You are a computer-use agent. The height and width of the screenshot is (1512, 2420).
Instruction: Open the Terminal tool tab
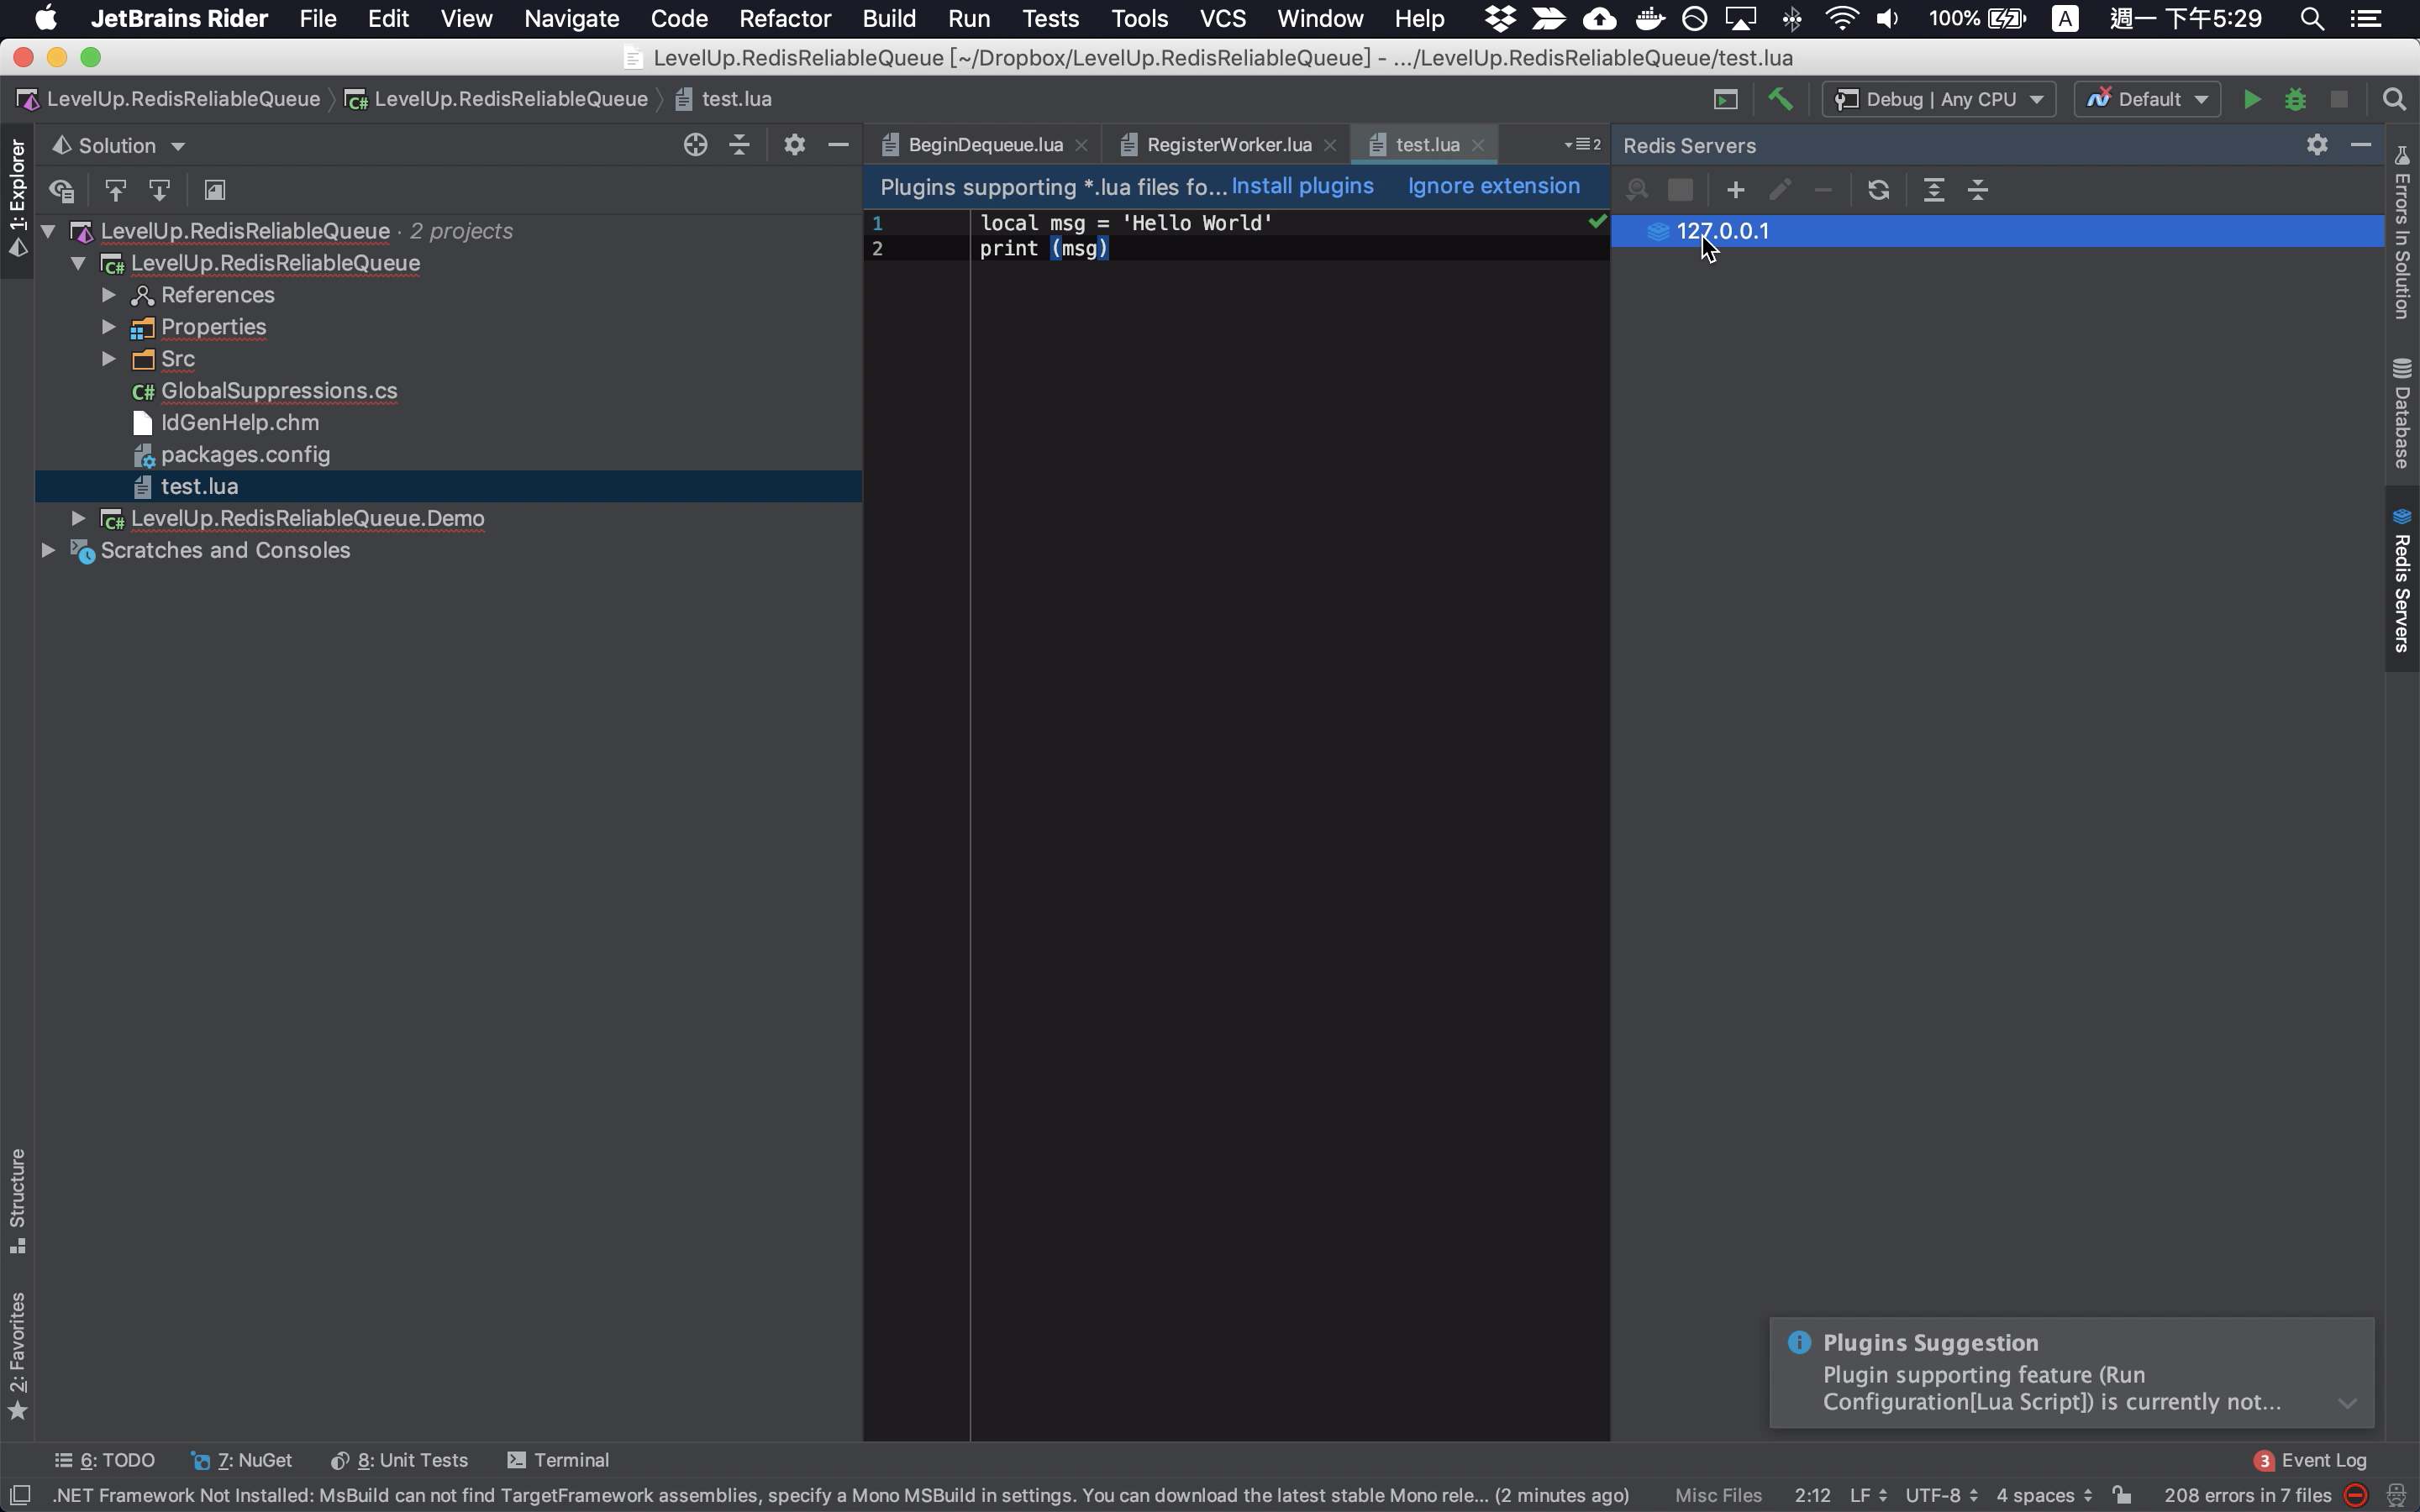pos(558,1460)
